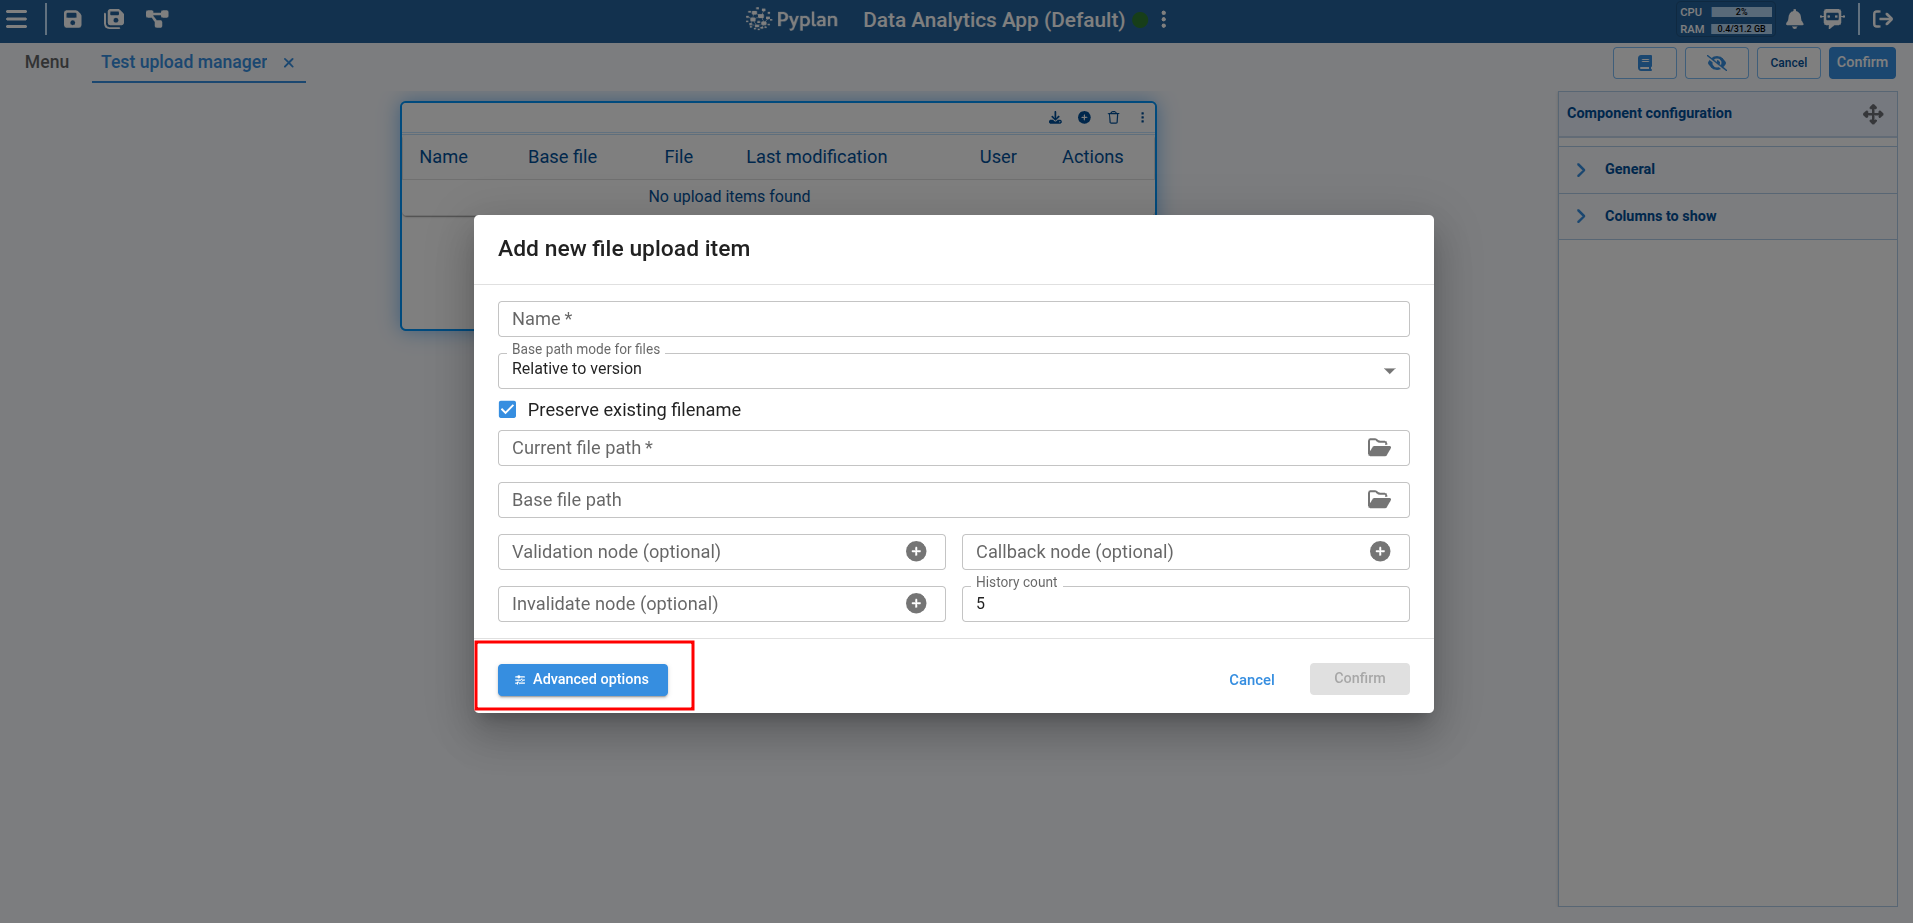Click the logout icon
Image resolution: width=1913 pixels, height=923 pixels.
1882,19
